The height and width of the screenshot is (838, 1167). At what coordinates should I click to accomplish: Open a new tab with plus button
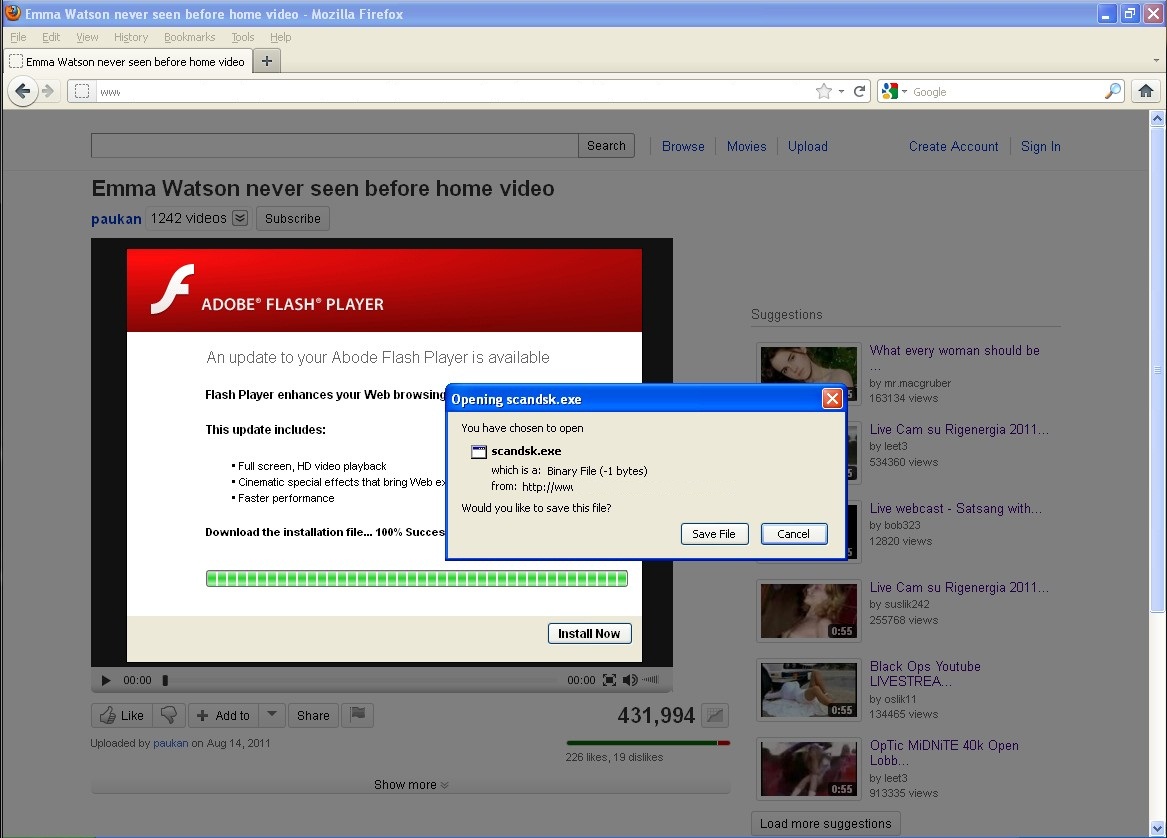coord(266,61)
